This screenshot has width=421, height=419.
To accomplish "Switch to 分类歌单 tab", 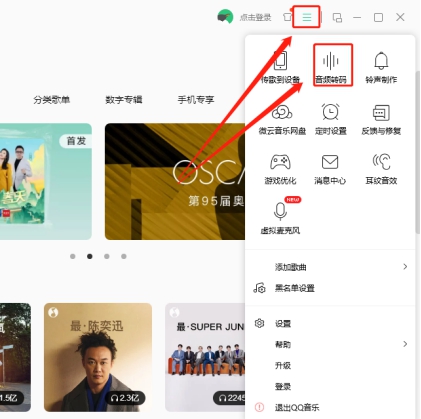I will [x=52, y=100].
